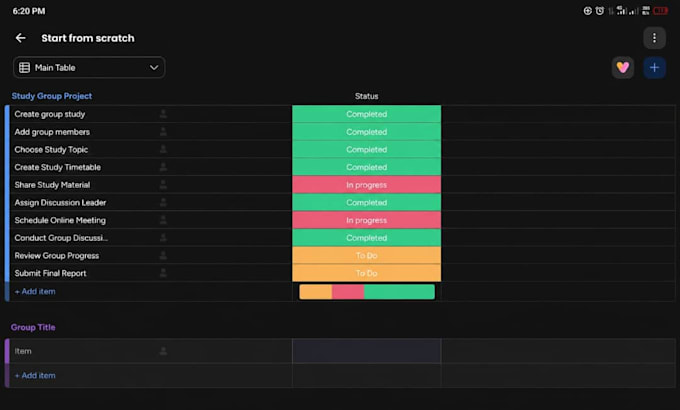Add item under Group Title
680x410 pixels.
[35, 376]
